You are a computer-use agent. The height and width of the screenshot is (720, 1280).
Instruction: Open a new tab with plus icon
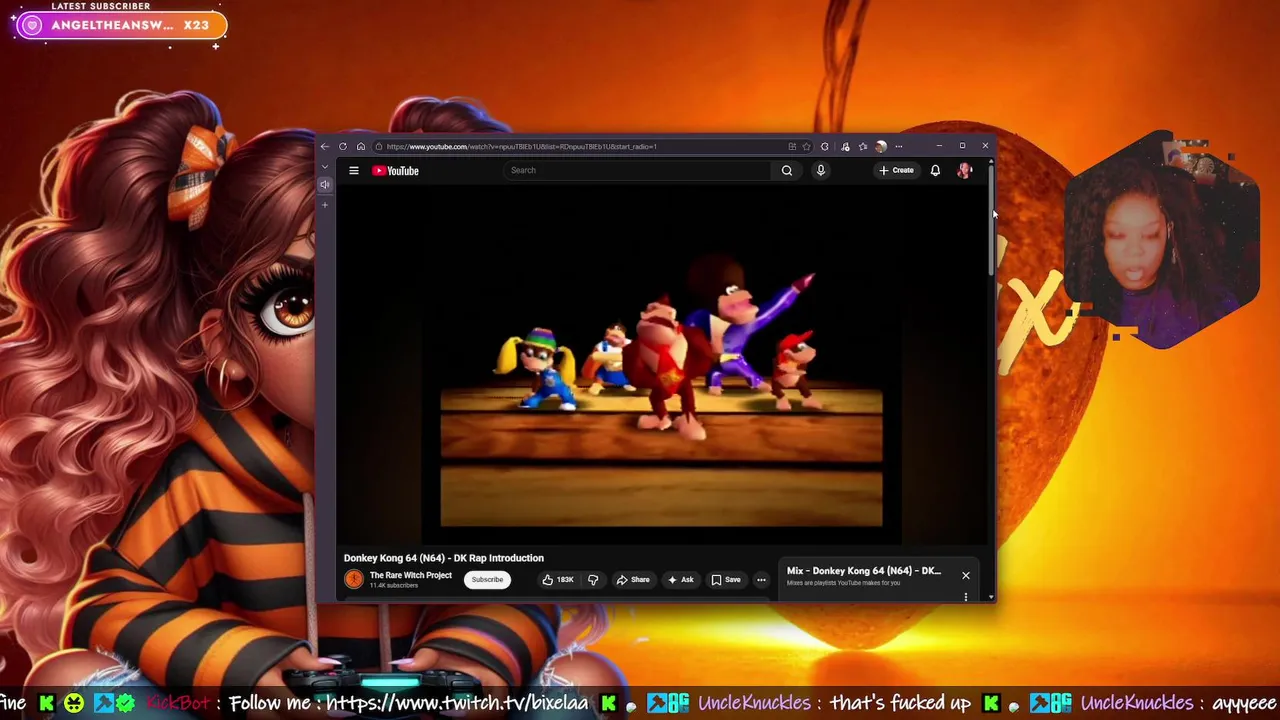[x=325, y=205]
